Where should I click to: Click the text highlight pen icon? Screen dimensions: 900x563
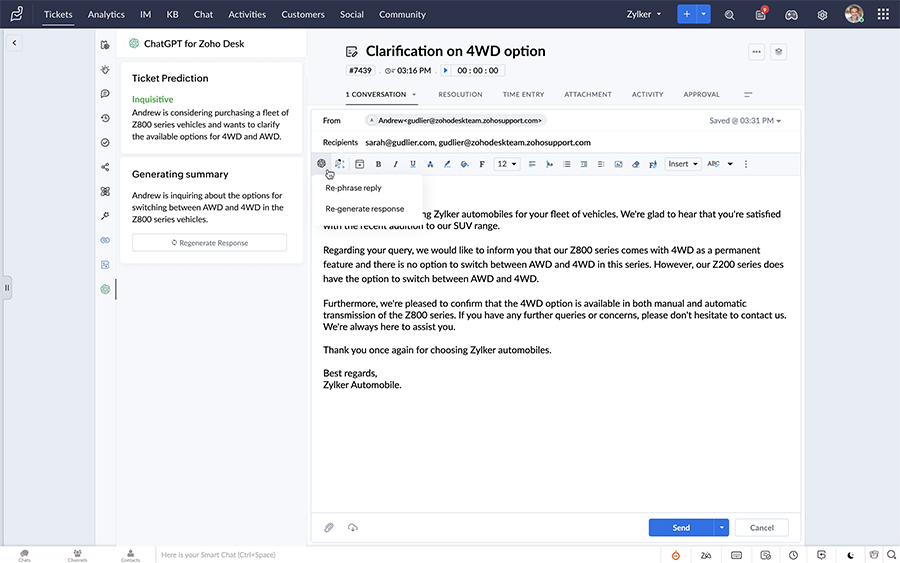[x=447, y=164]
